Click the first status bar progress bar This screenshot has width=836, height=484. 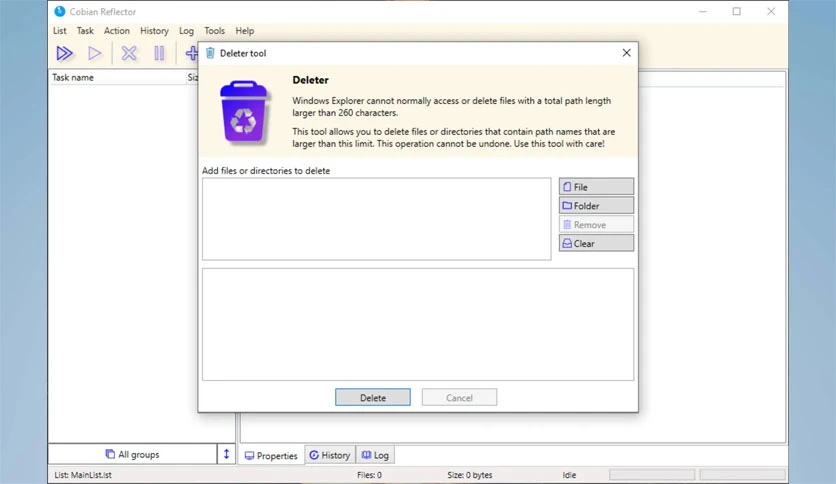[x=652, y=474]
